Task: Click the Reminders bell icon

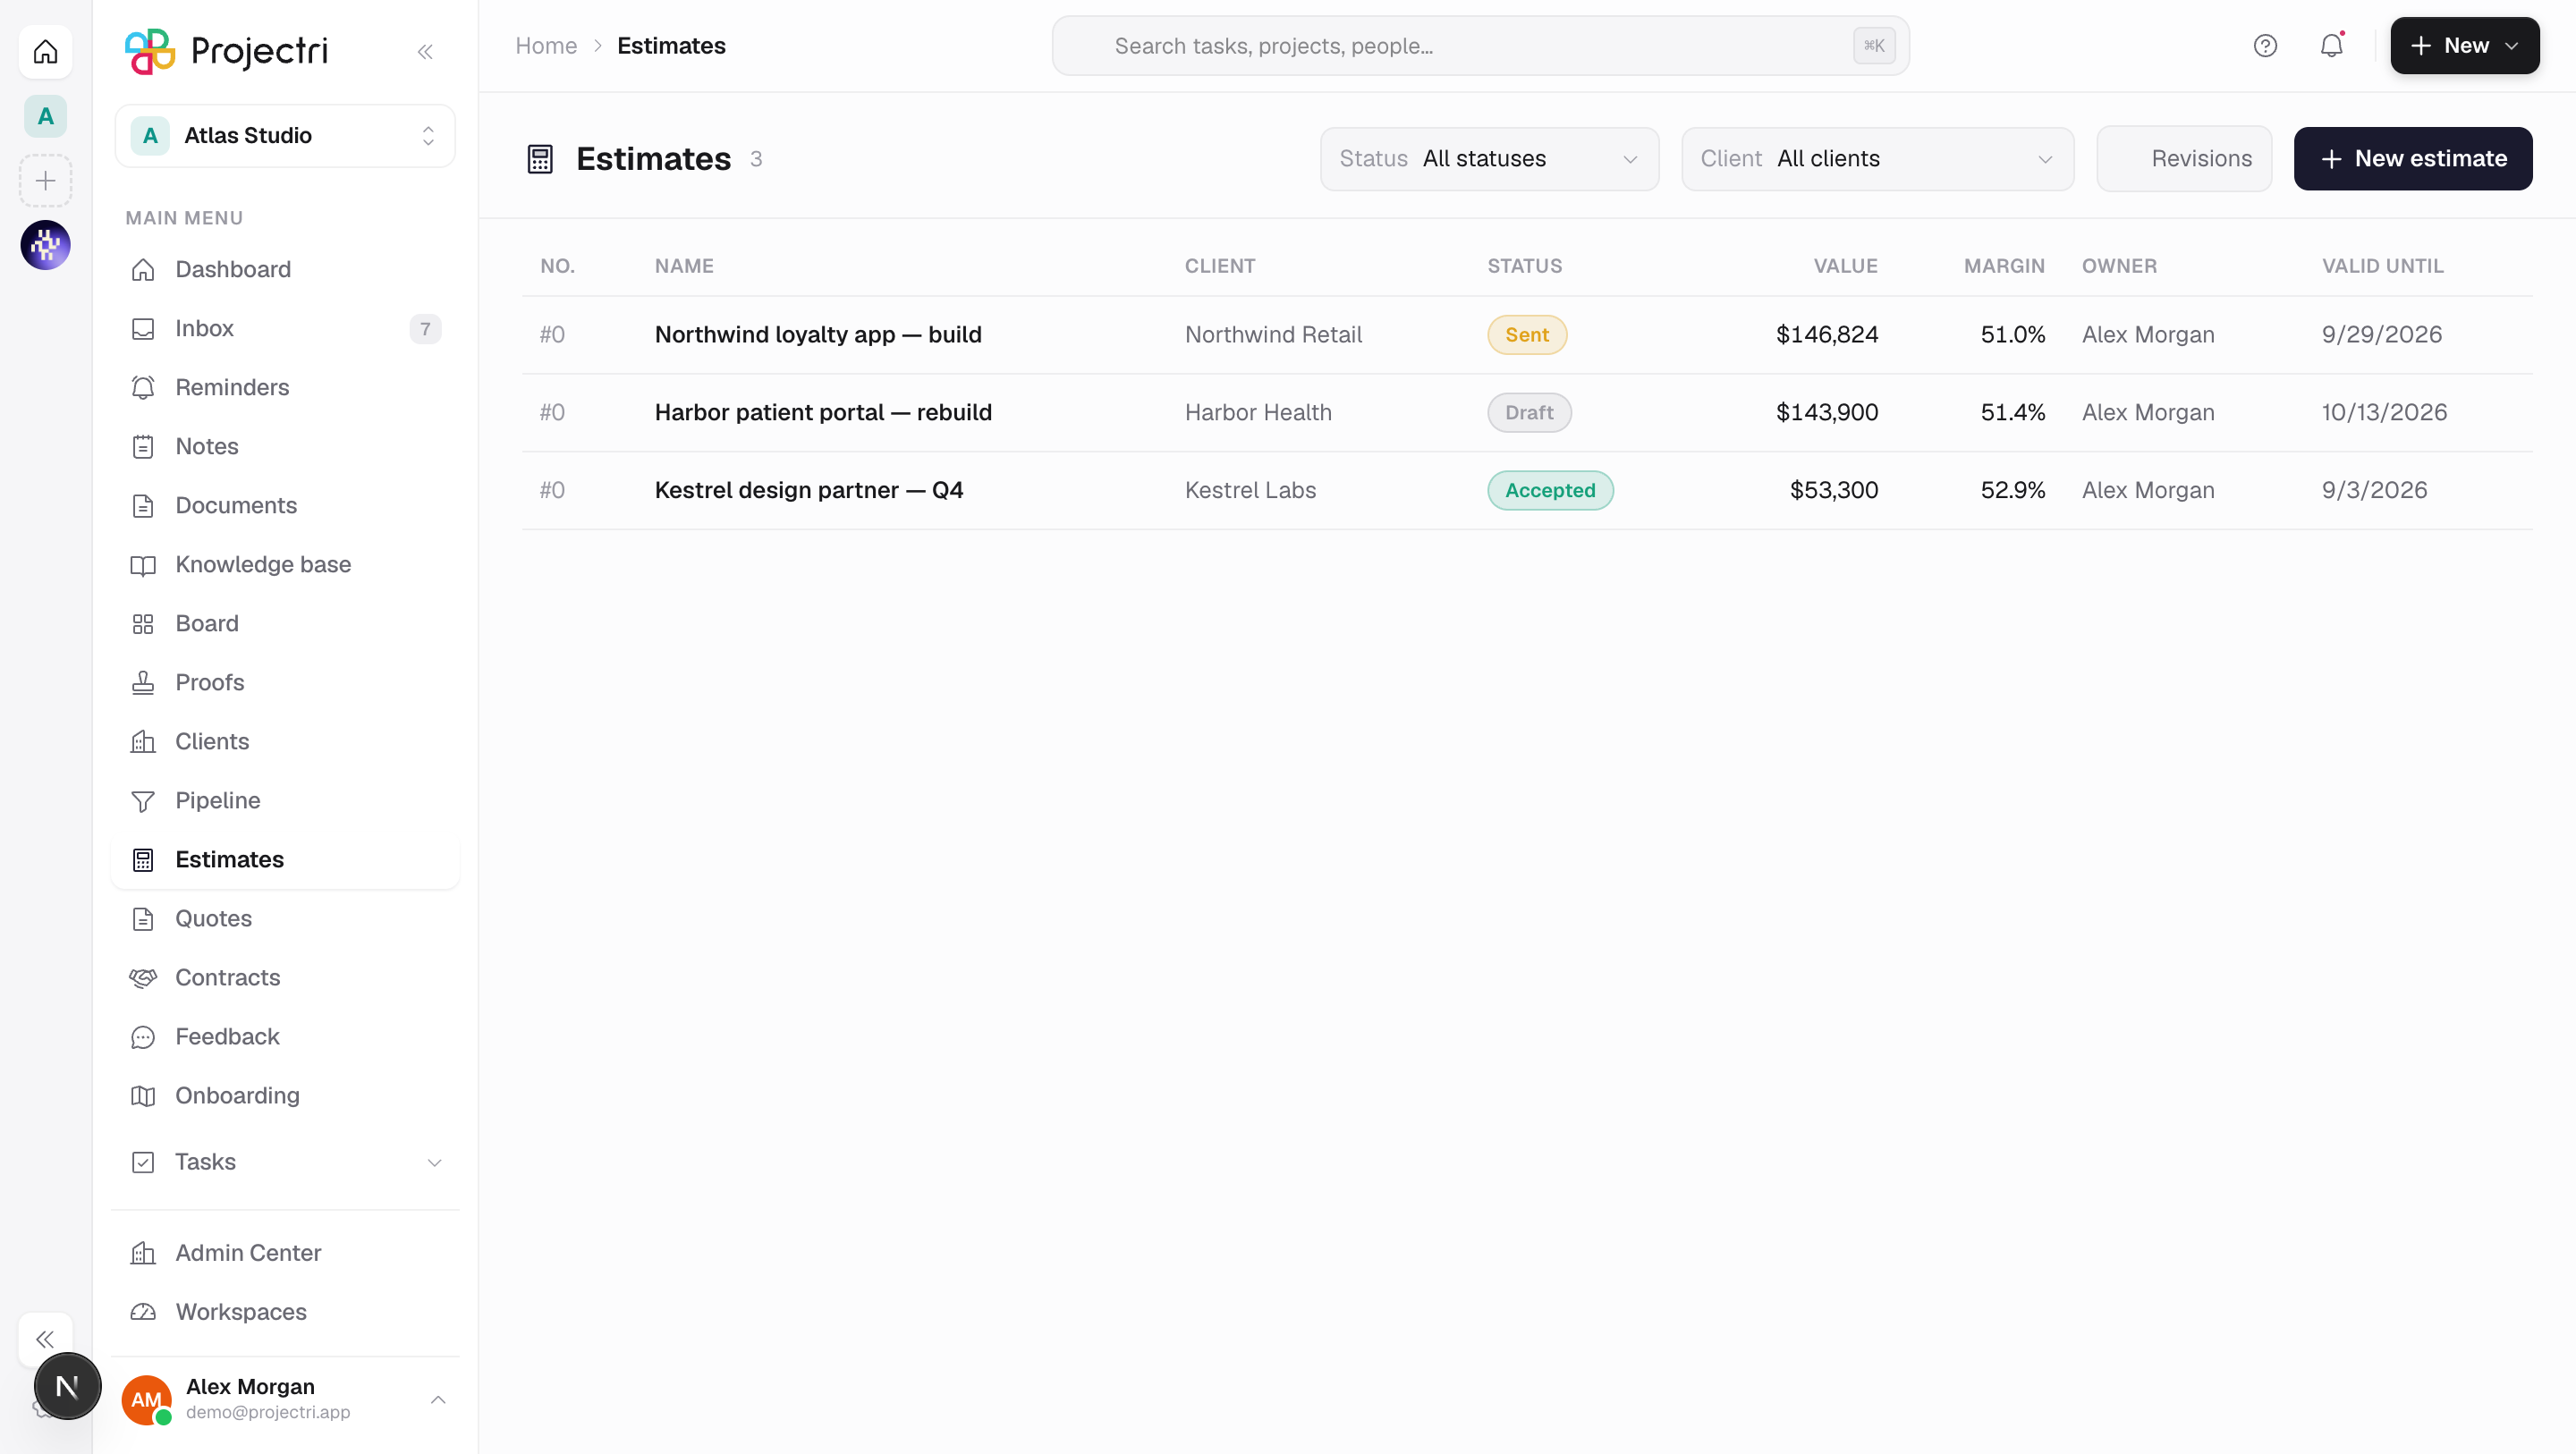Action: coord(143,388)
